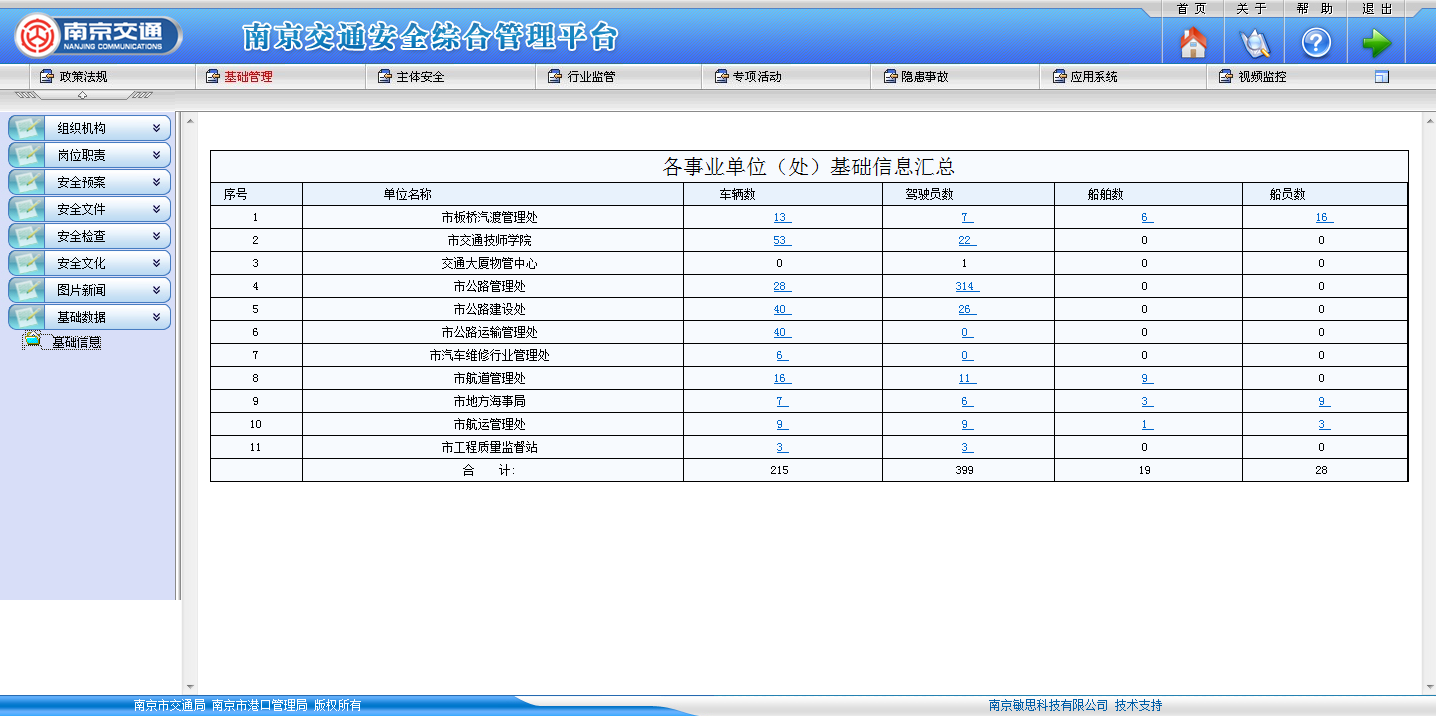This screenshot has width=1436, height=716.
Task: Click the icon beside 政策法规 menu
Action: (46, 77)
